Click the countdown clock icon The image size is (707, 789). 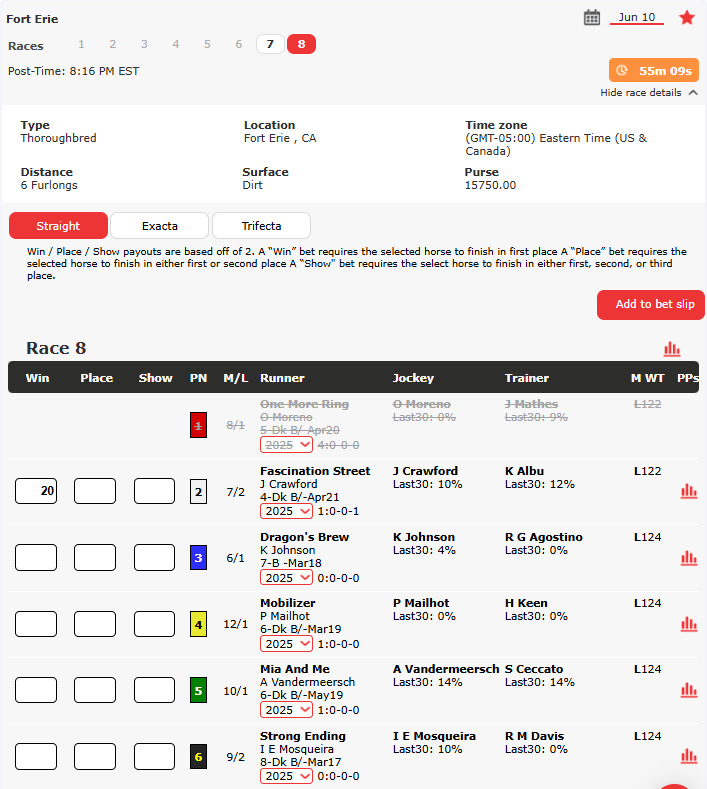pyautogui.click(x=622, y=70)
